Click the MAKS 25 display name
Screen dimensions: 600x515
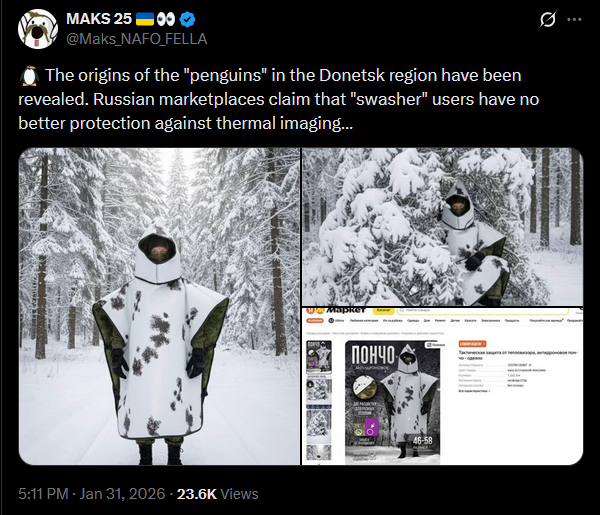pos(99,19)
